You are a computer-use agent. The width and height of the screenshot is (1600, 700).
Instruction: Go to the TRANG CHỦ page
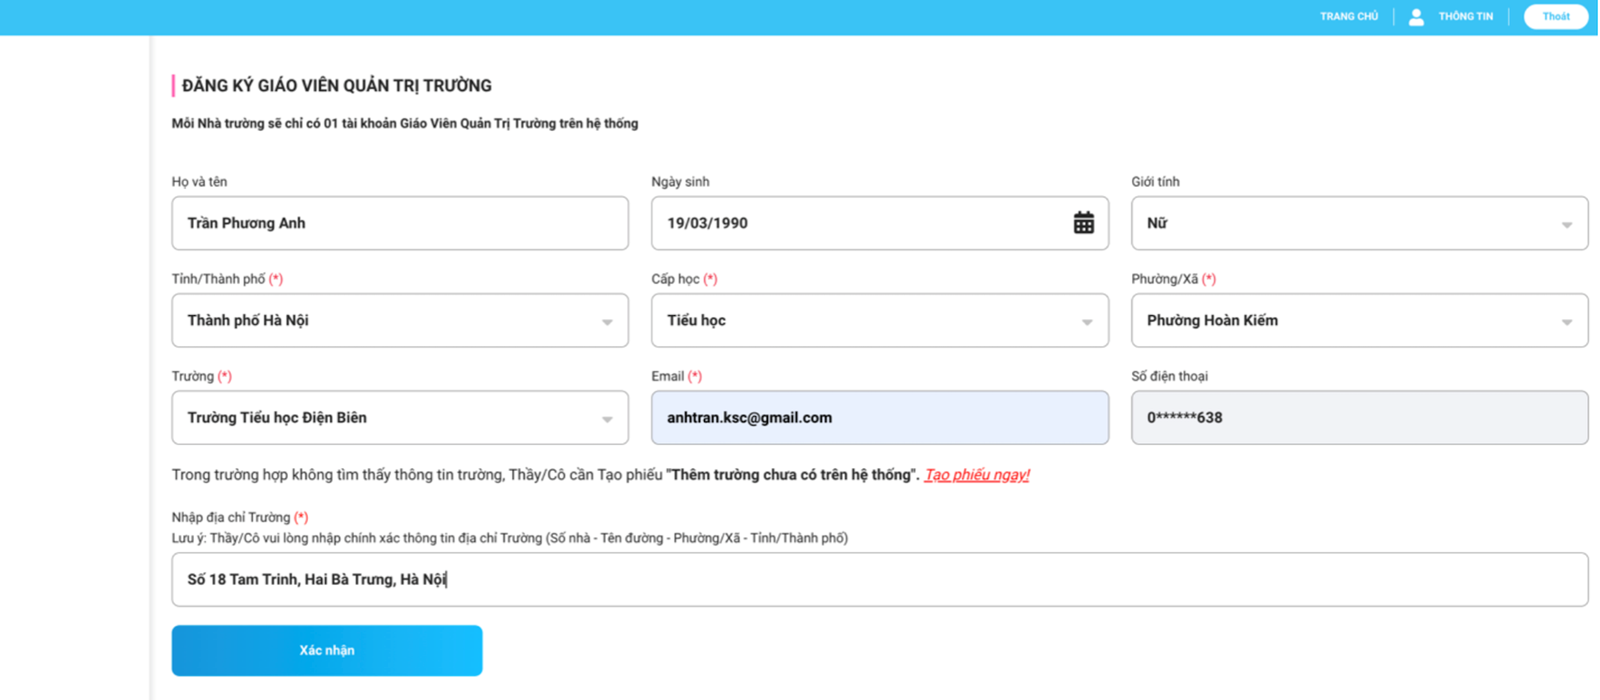pyautogui.click(x=1348, y=17)
